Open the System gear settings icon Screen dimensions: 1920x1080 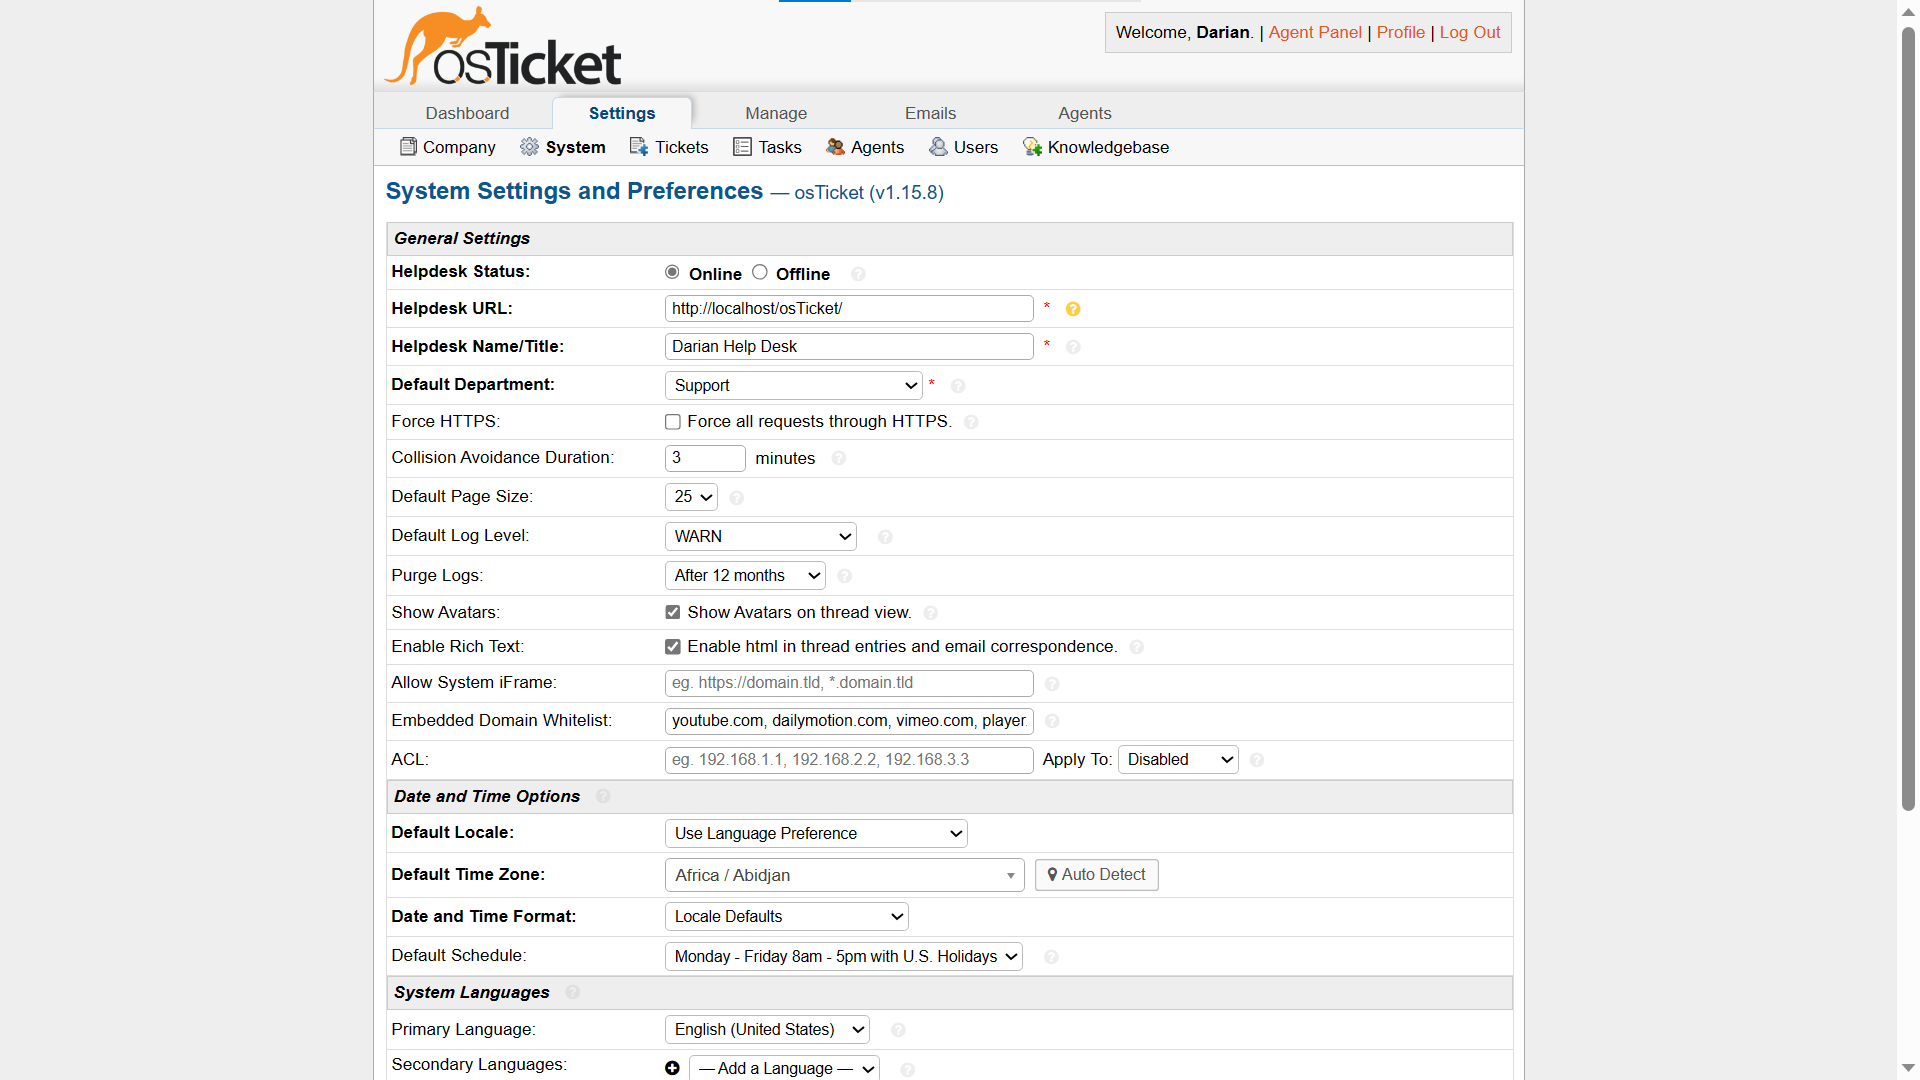(x=528, y=147)
